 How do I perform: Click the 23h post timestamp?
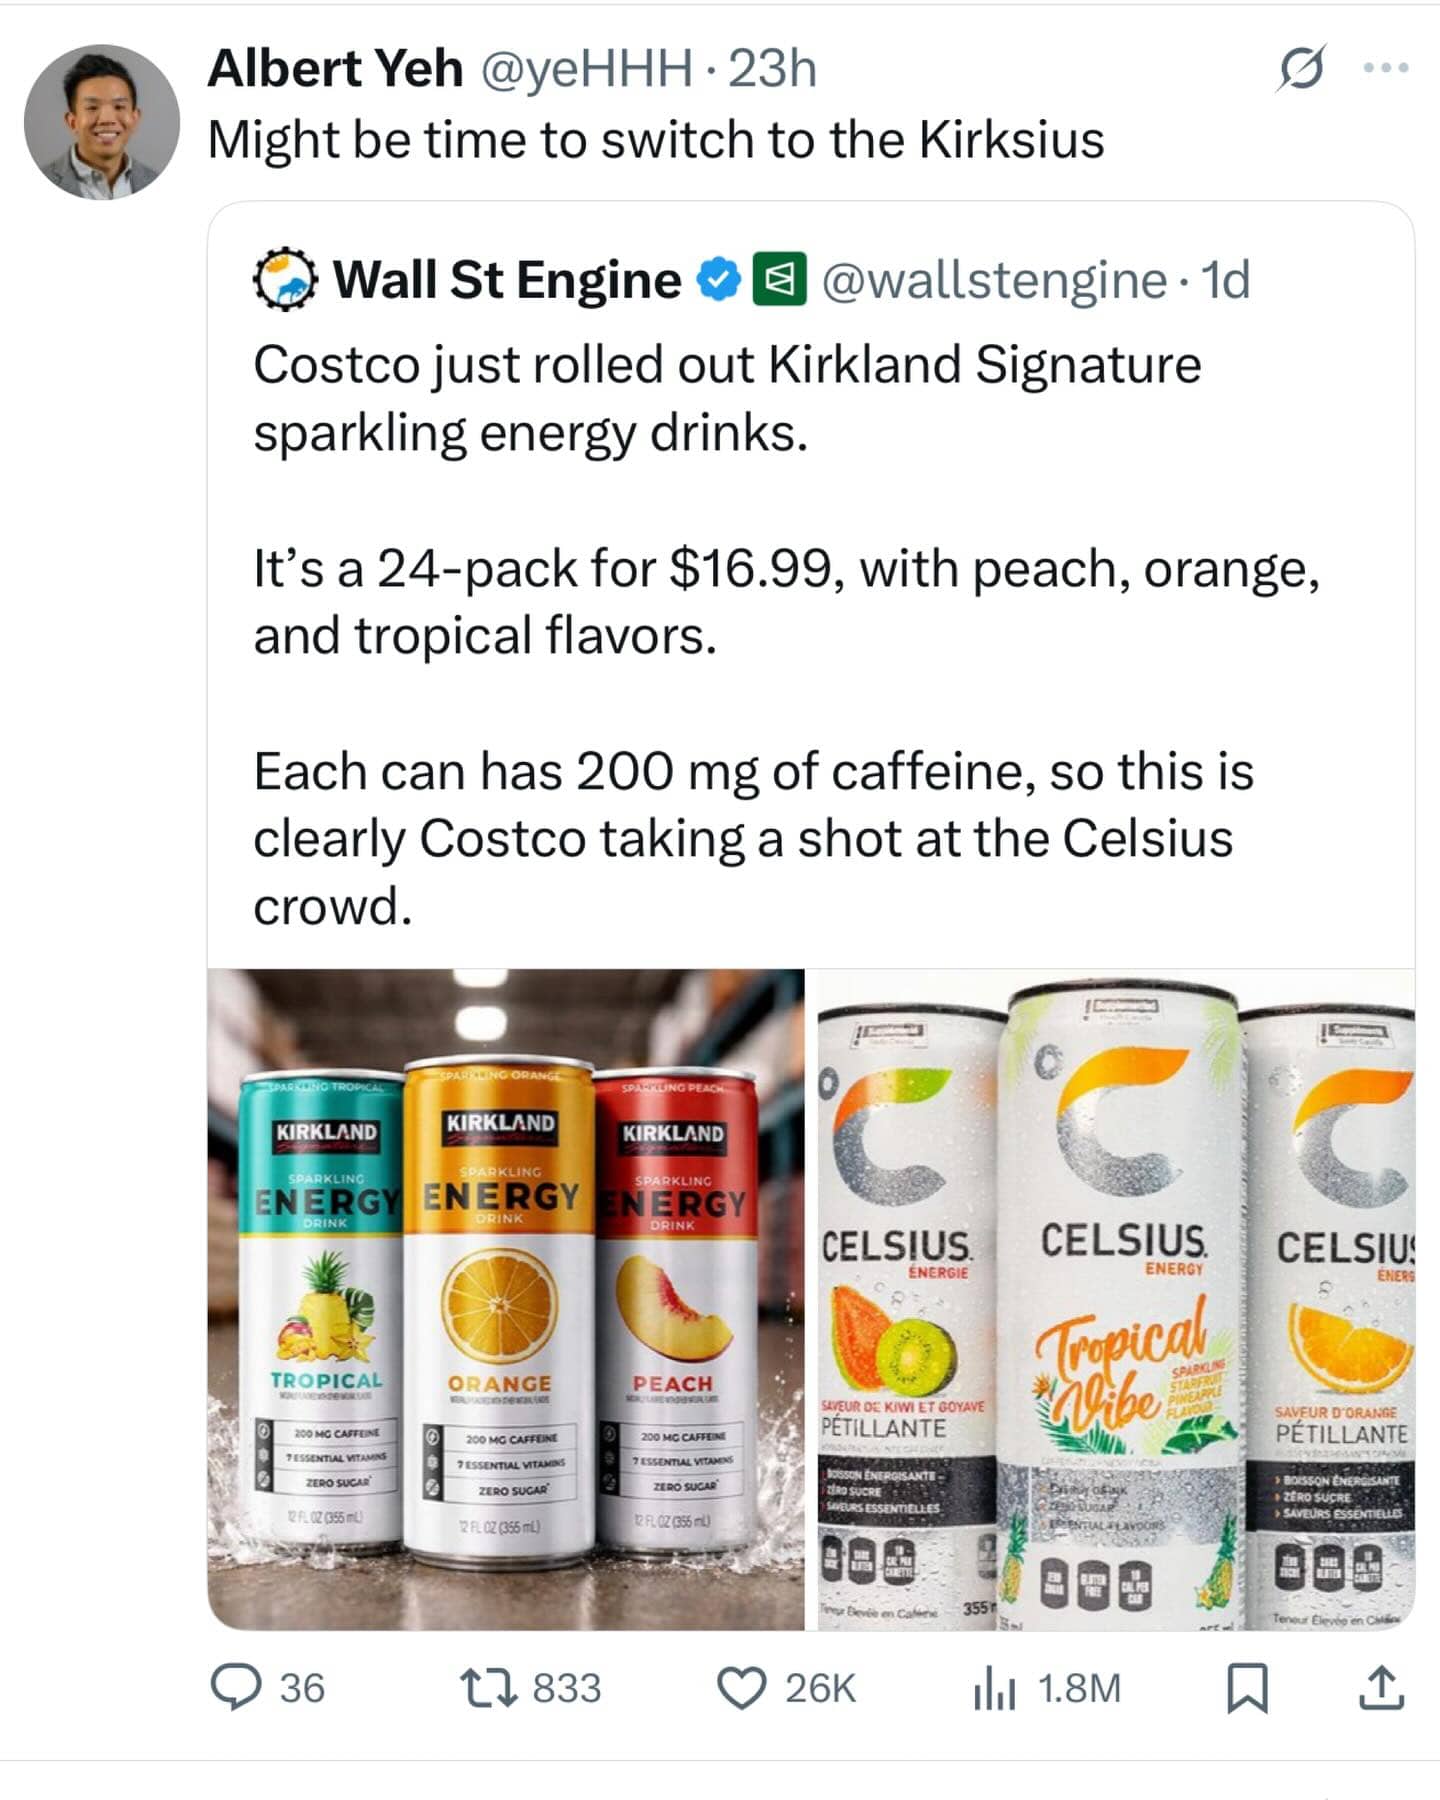pyautogui.click(x=772, y=69)
